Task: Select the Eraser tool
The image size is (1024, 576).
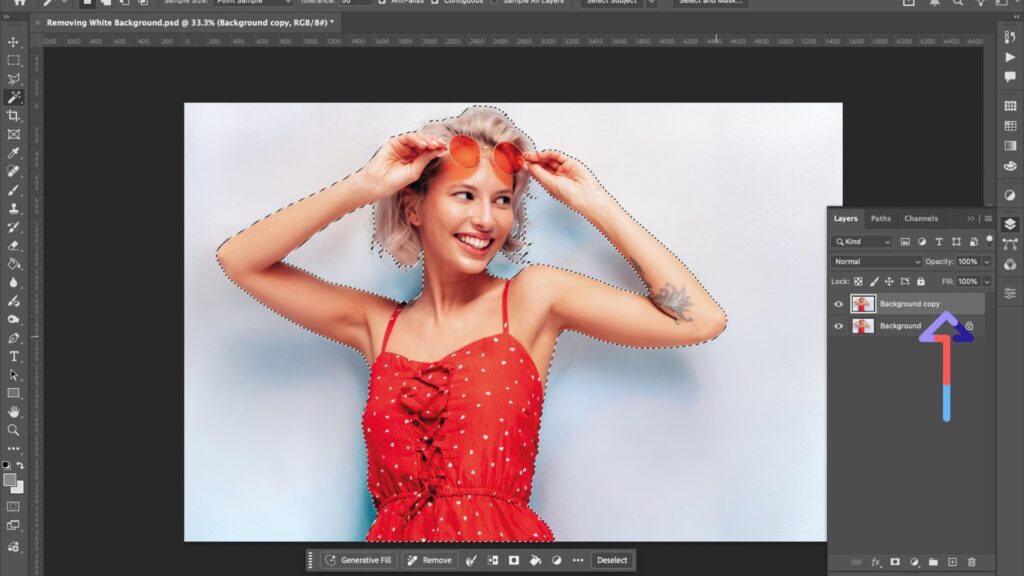Action: (x=13, y=246)
